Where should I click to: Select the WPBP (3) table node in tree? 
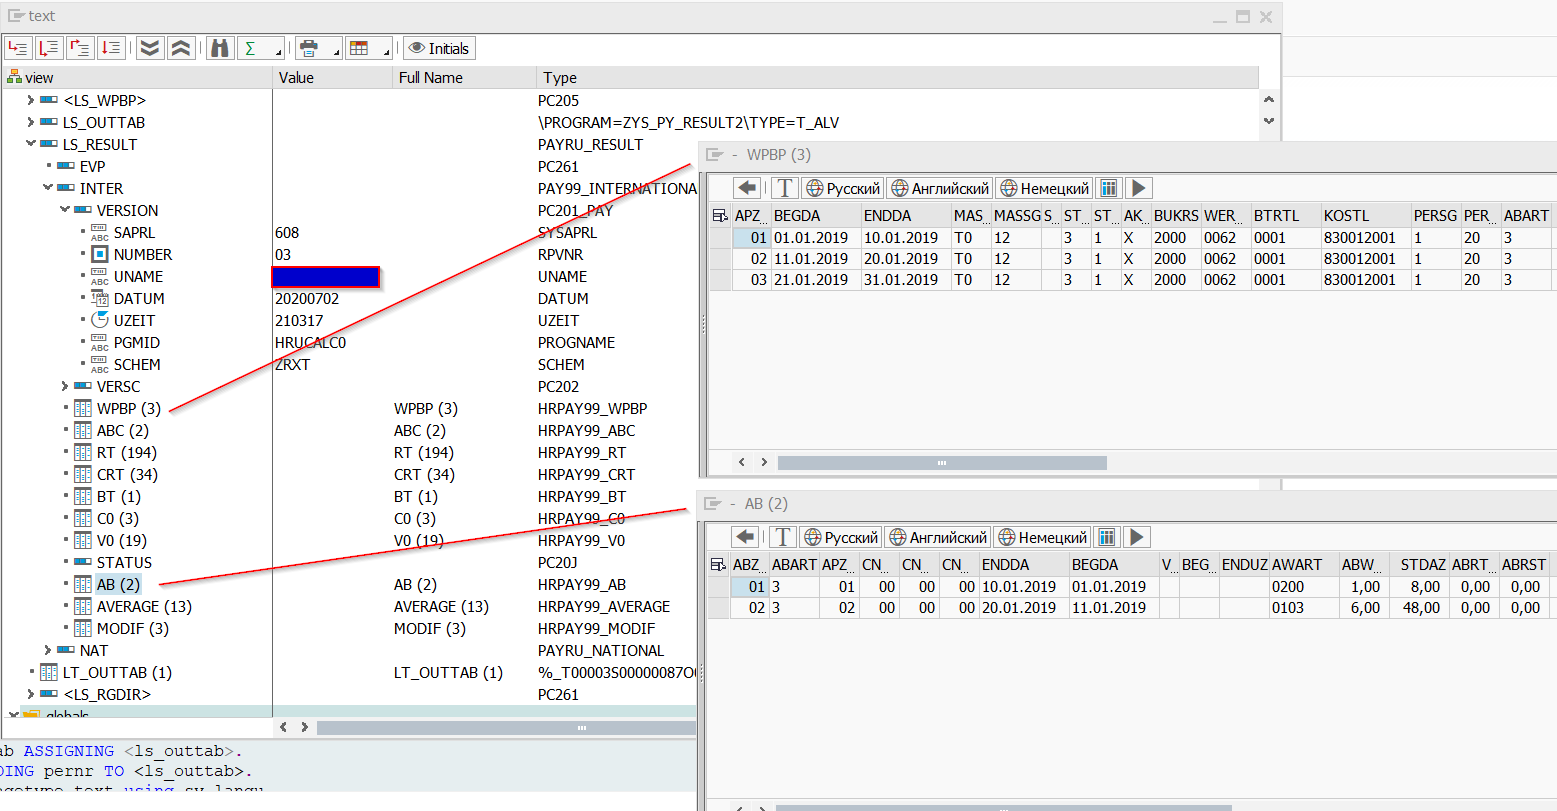coord(128,408)
